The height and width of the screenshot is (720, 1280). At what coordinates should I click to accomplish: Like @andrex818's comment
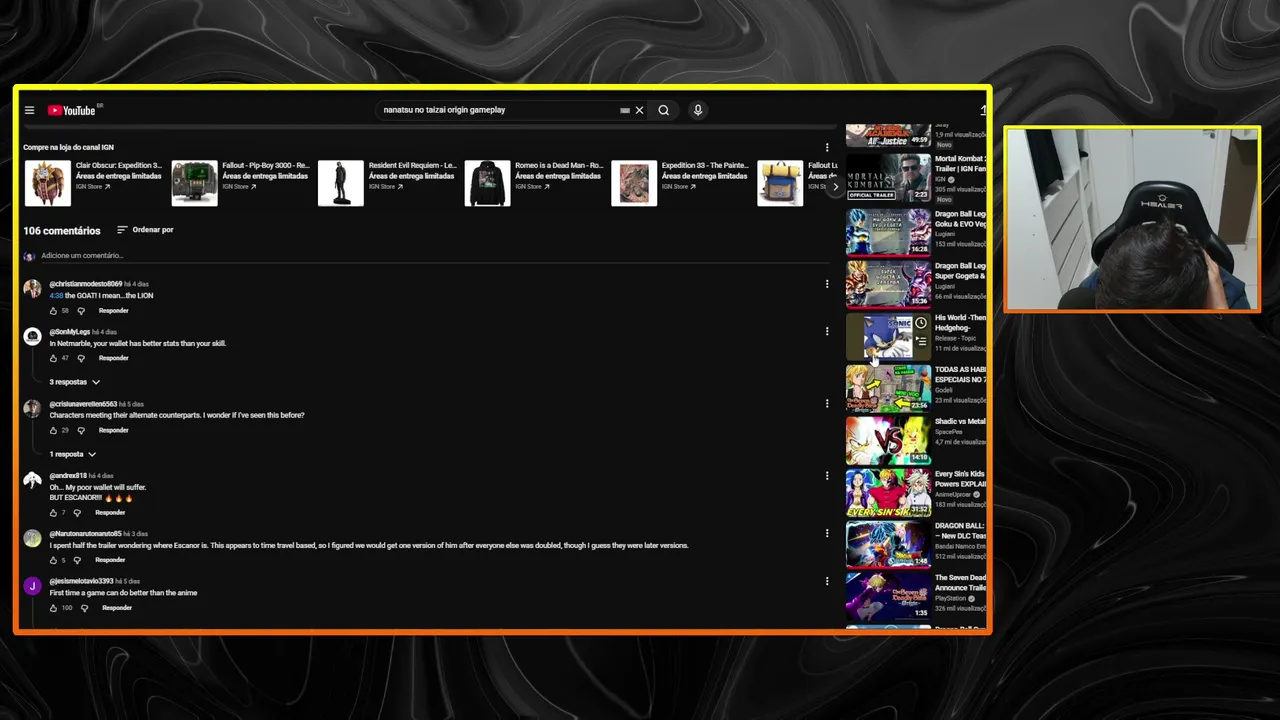[x=54, y=513]
